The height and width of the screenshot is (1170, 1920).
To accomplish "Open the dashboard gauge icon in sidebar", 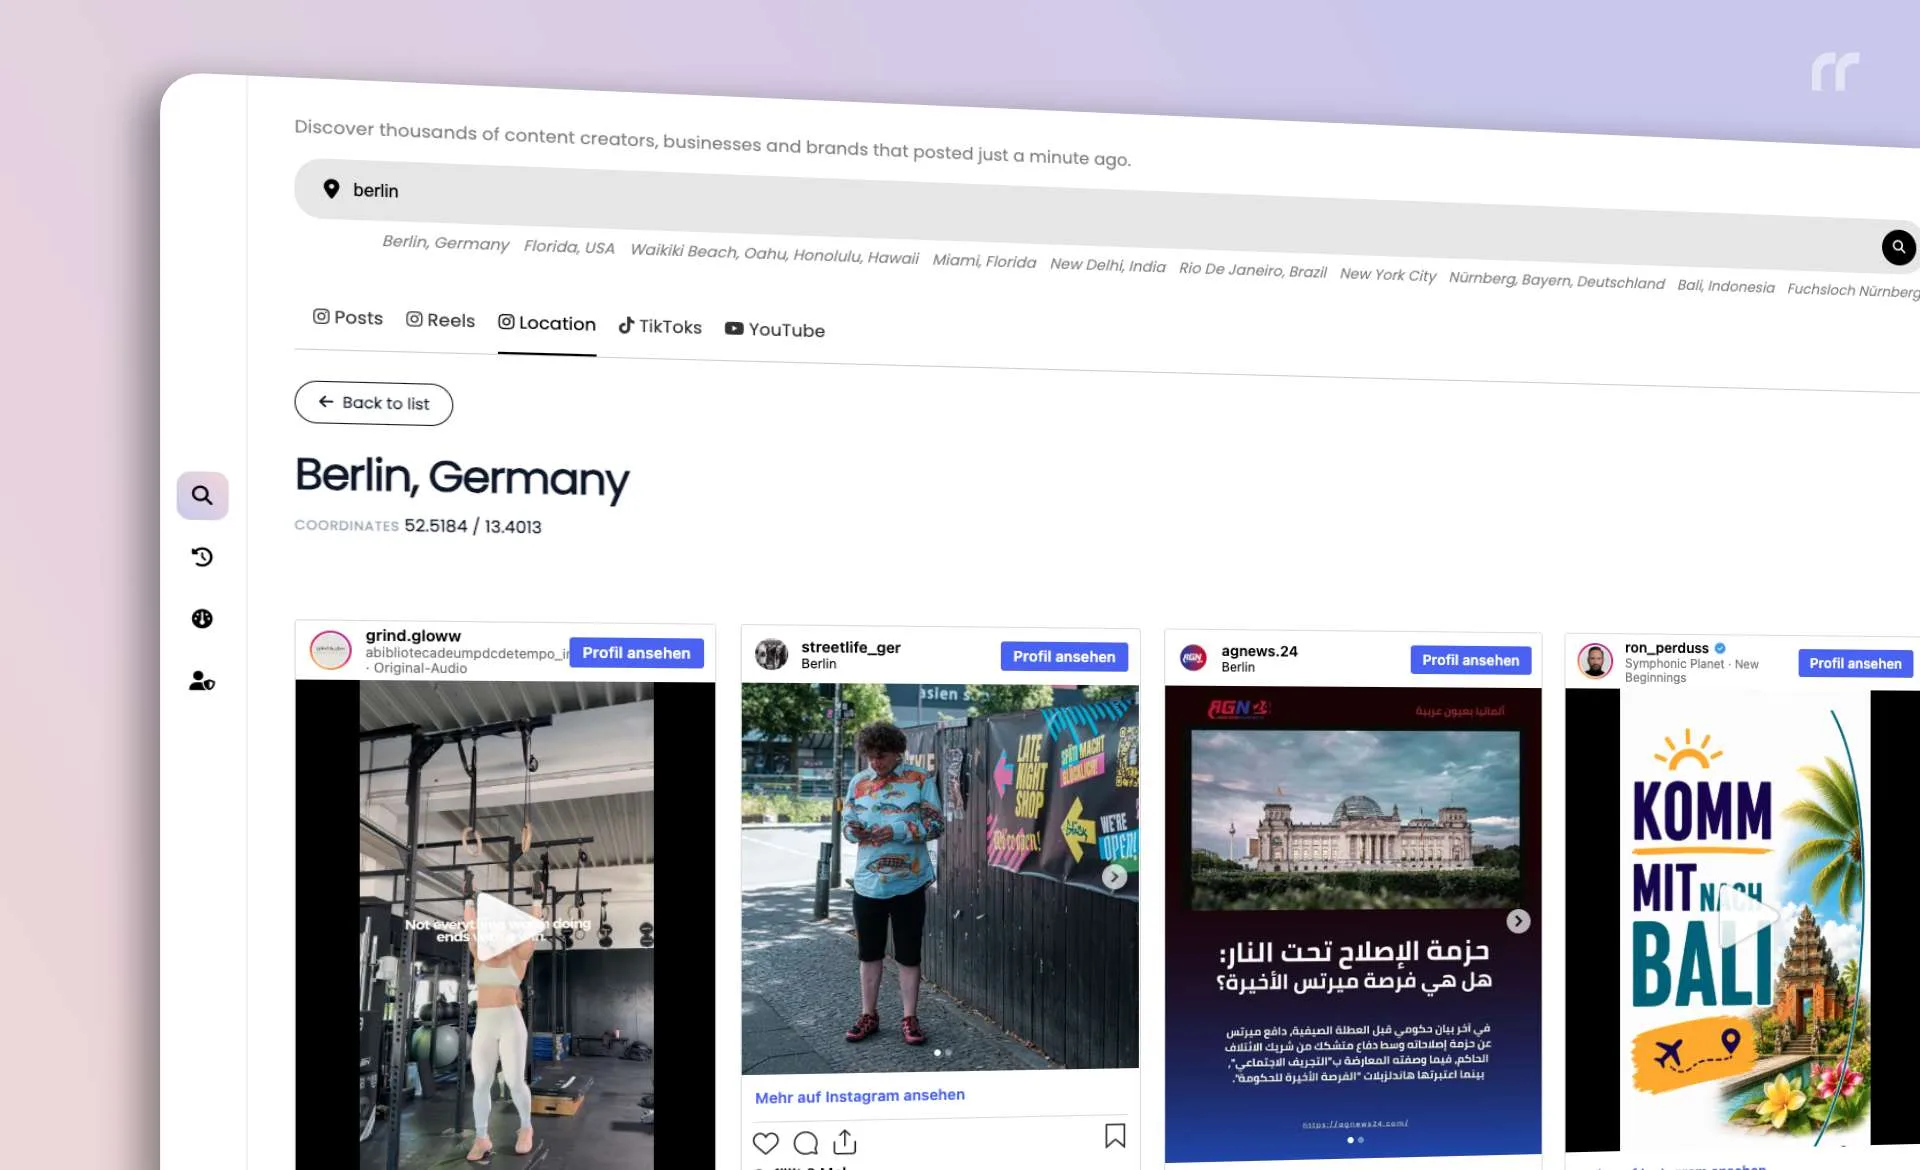I will pos(202,619).
